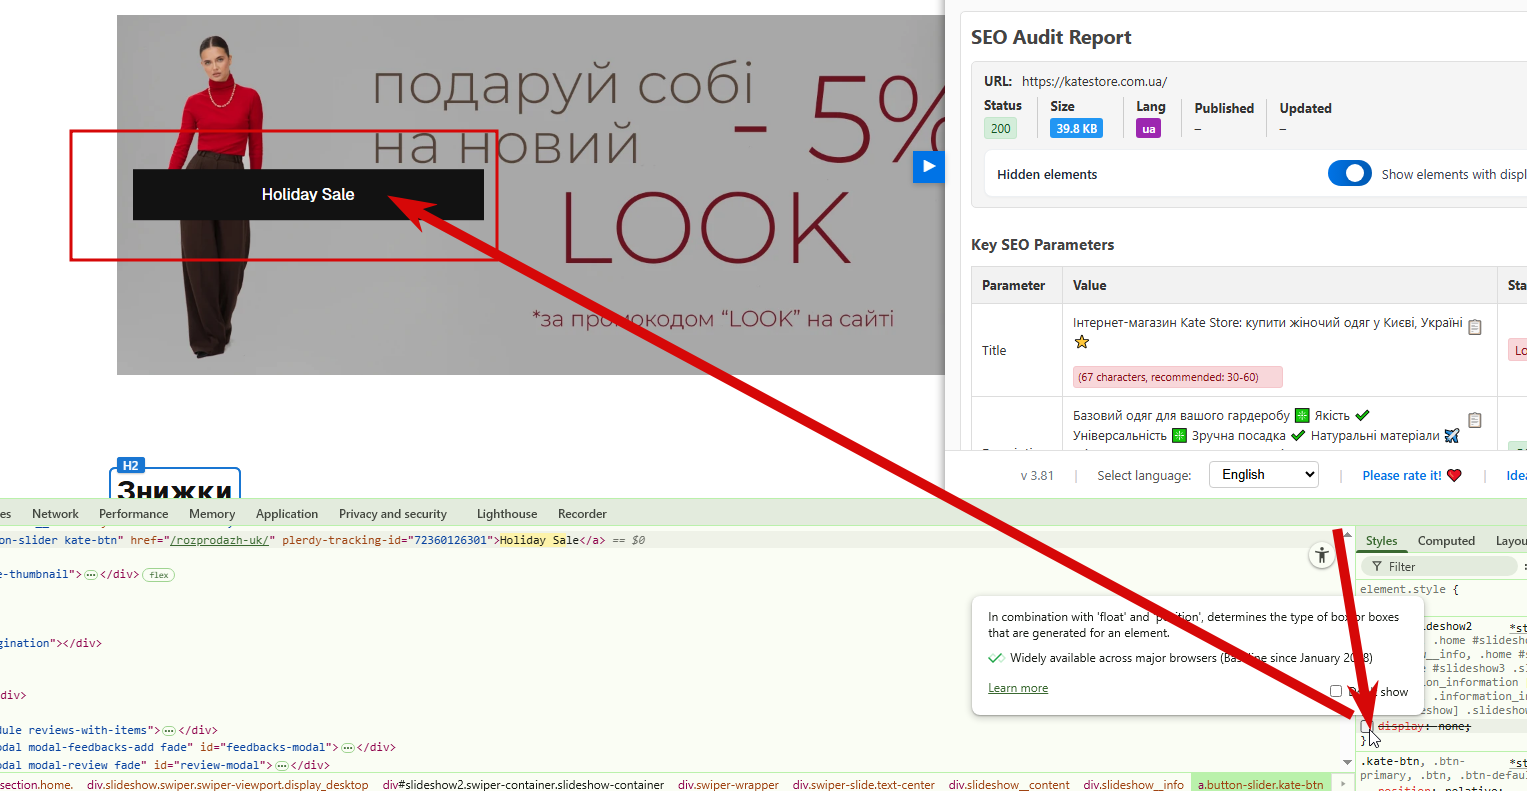Select div.swiper-wrapper breadcrumb
Viewport: 1527px width, 791px height.
click(x=728, y=785)
